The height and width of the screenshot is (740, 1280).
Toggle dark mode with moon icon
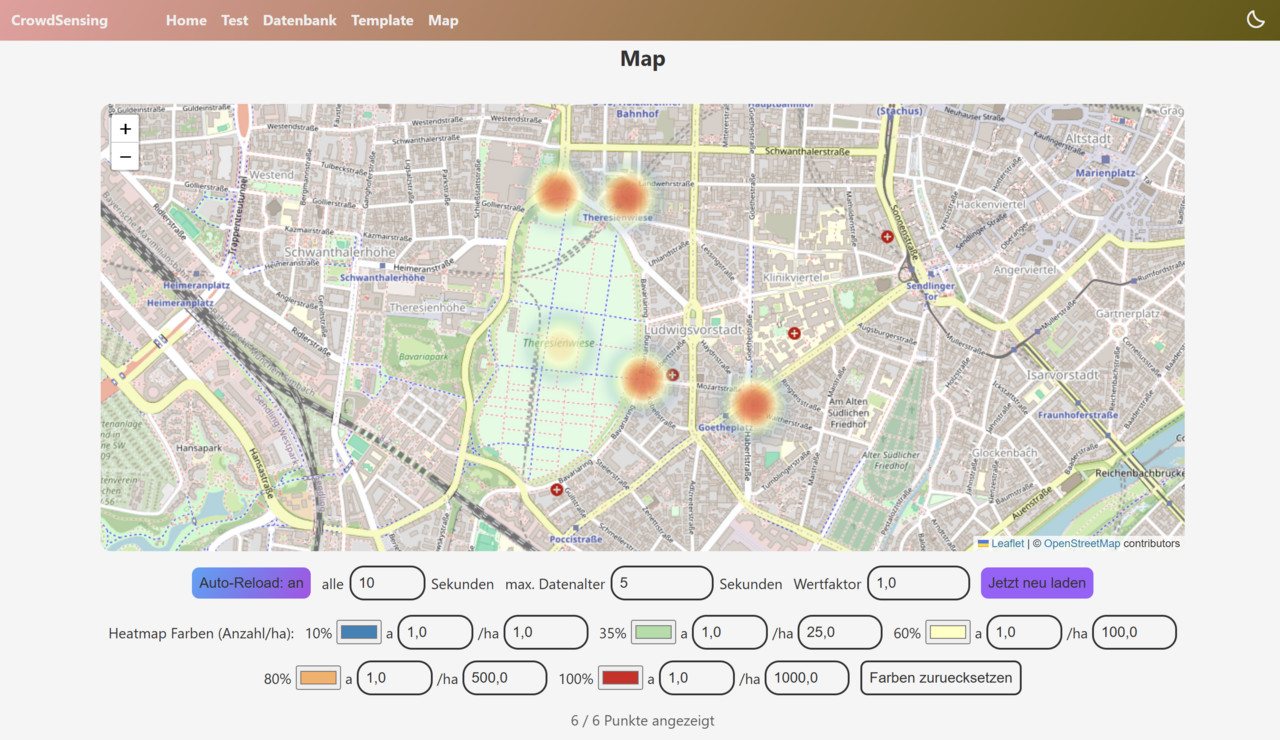pos(1255,20)
